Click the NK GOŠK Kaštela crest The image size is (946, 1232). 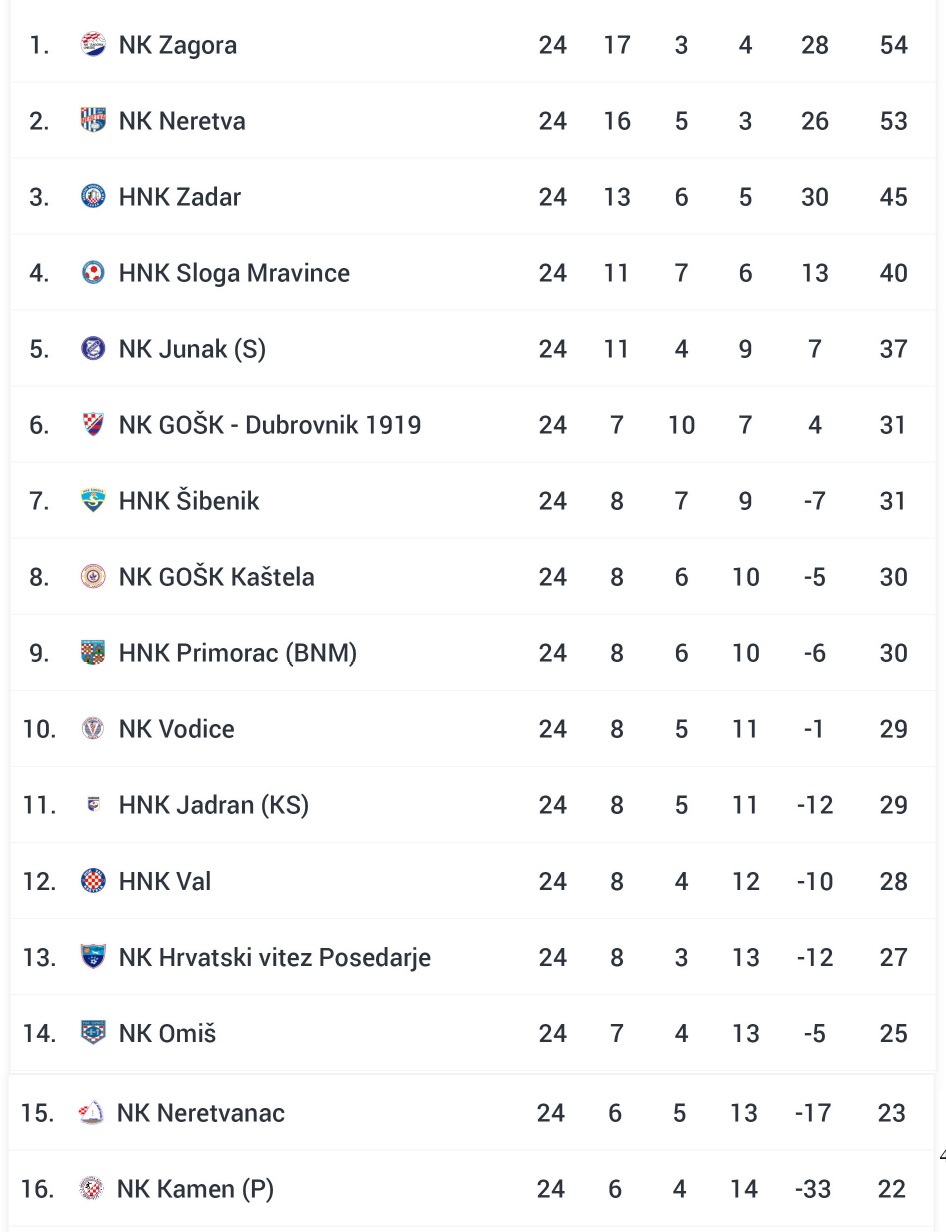coord(93,577)
